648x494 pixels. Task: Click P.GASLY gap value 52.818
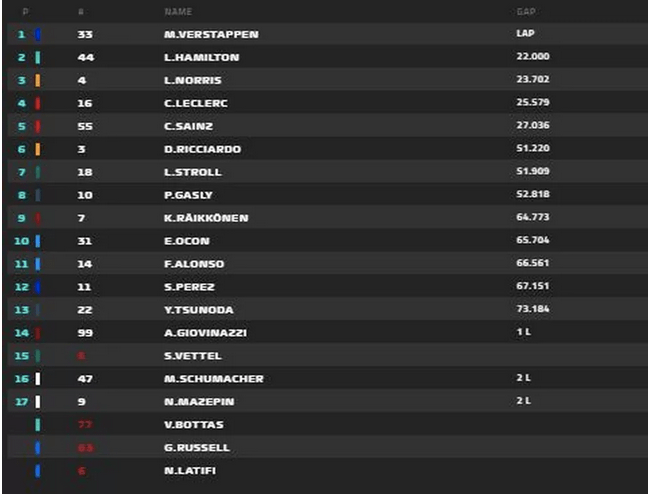click(x=533, y=195)
